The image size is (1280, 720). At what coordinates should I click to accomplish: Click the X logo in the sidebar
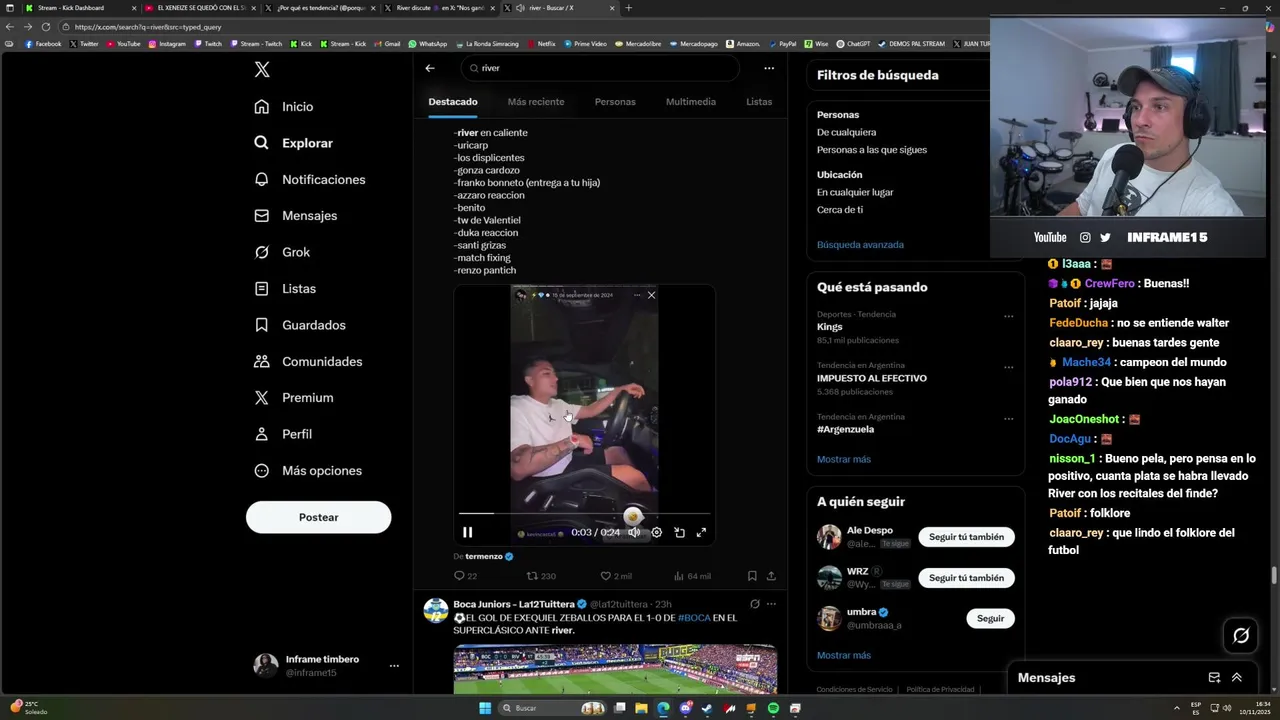tap(262, 70)
